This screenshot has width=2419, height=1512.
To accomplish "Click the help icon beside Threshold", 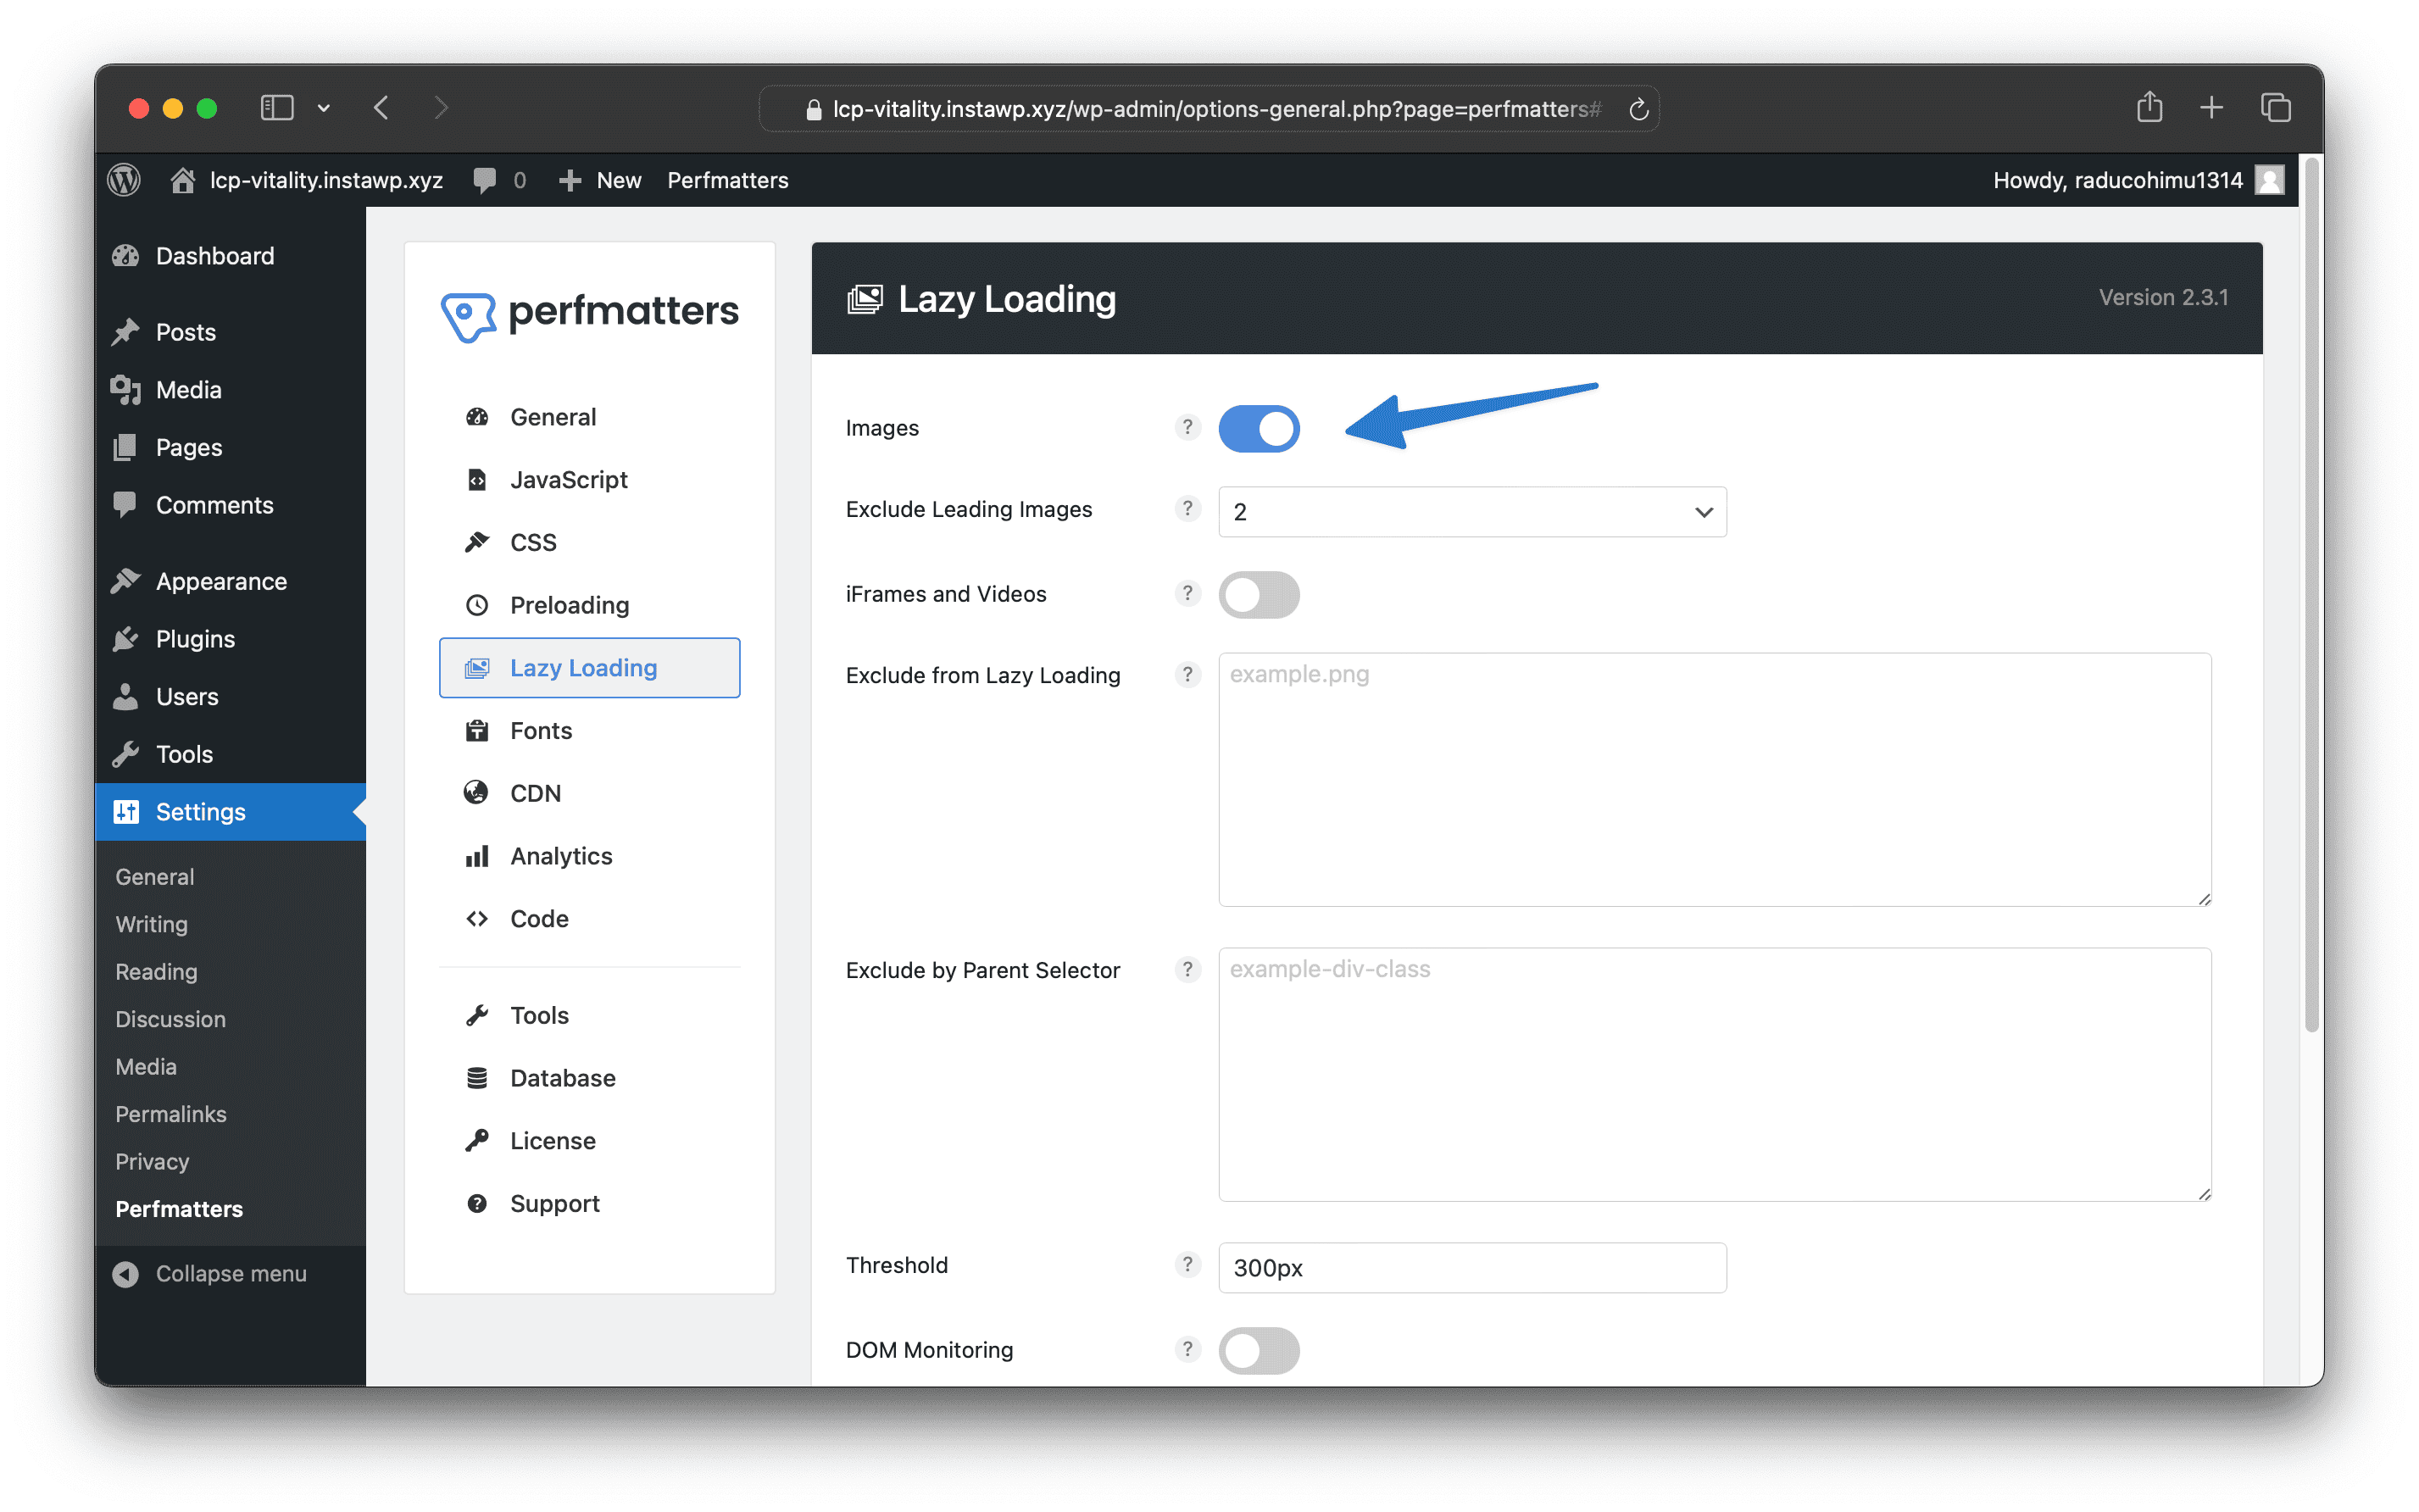I will tap(1187, 1265).
